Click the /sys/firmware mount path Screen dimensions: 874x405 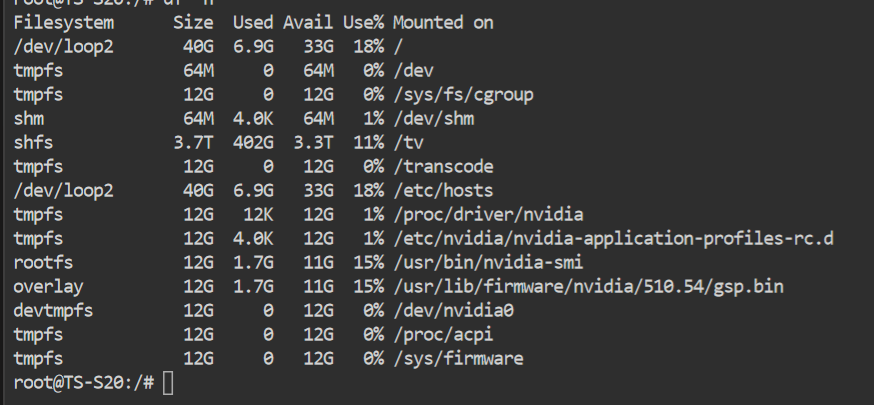458,359
